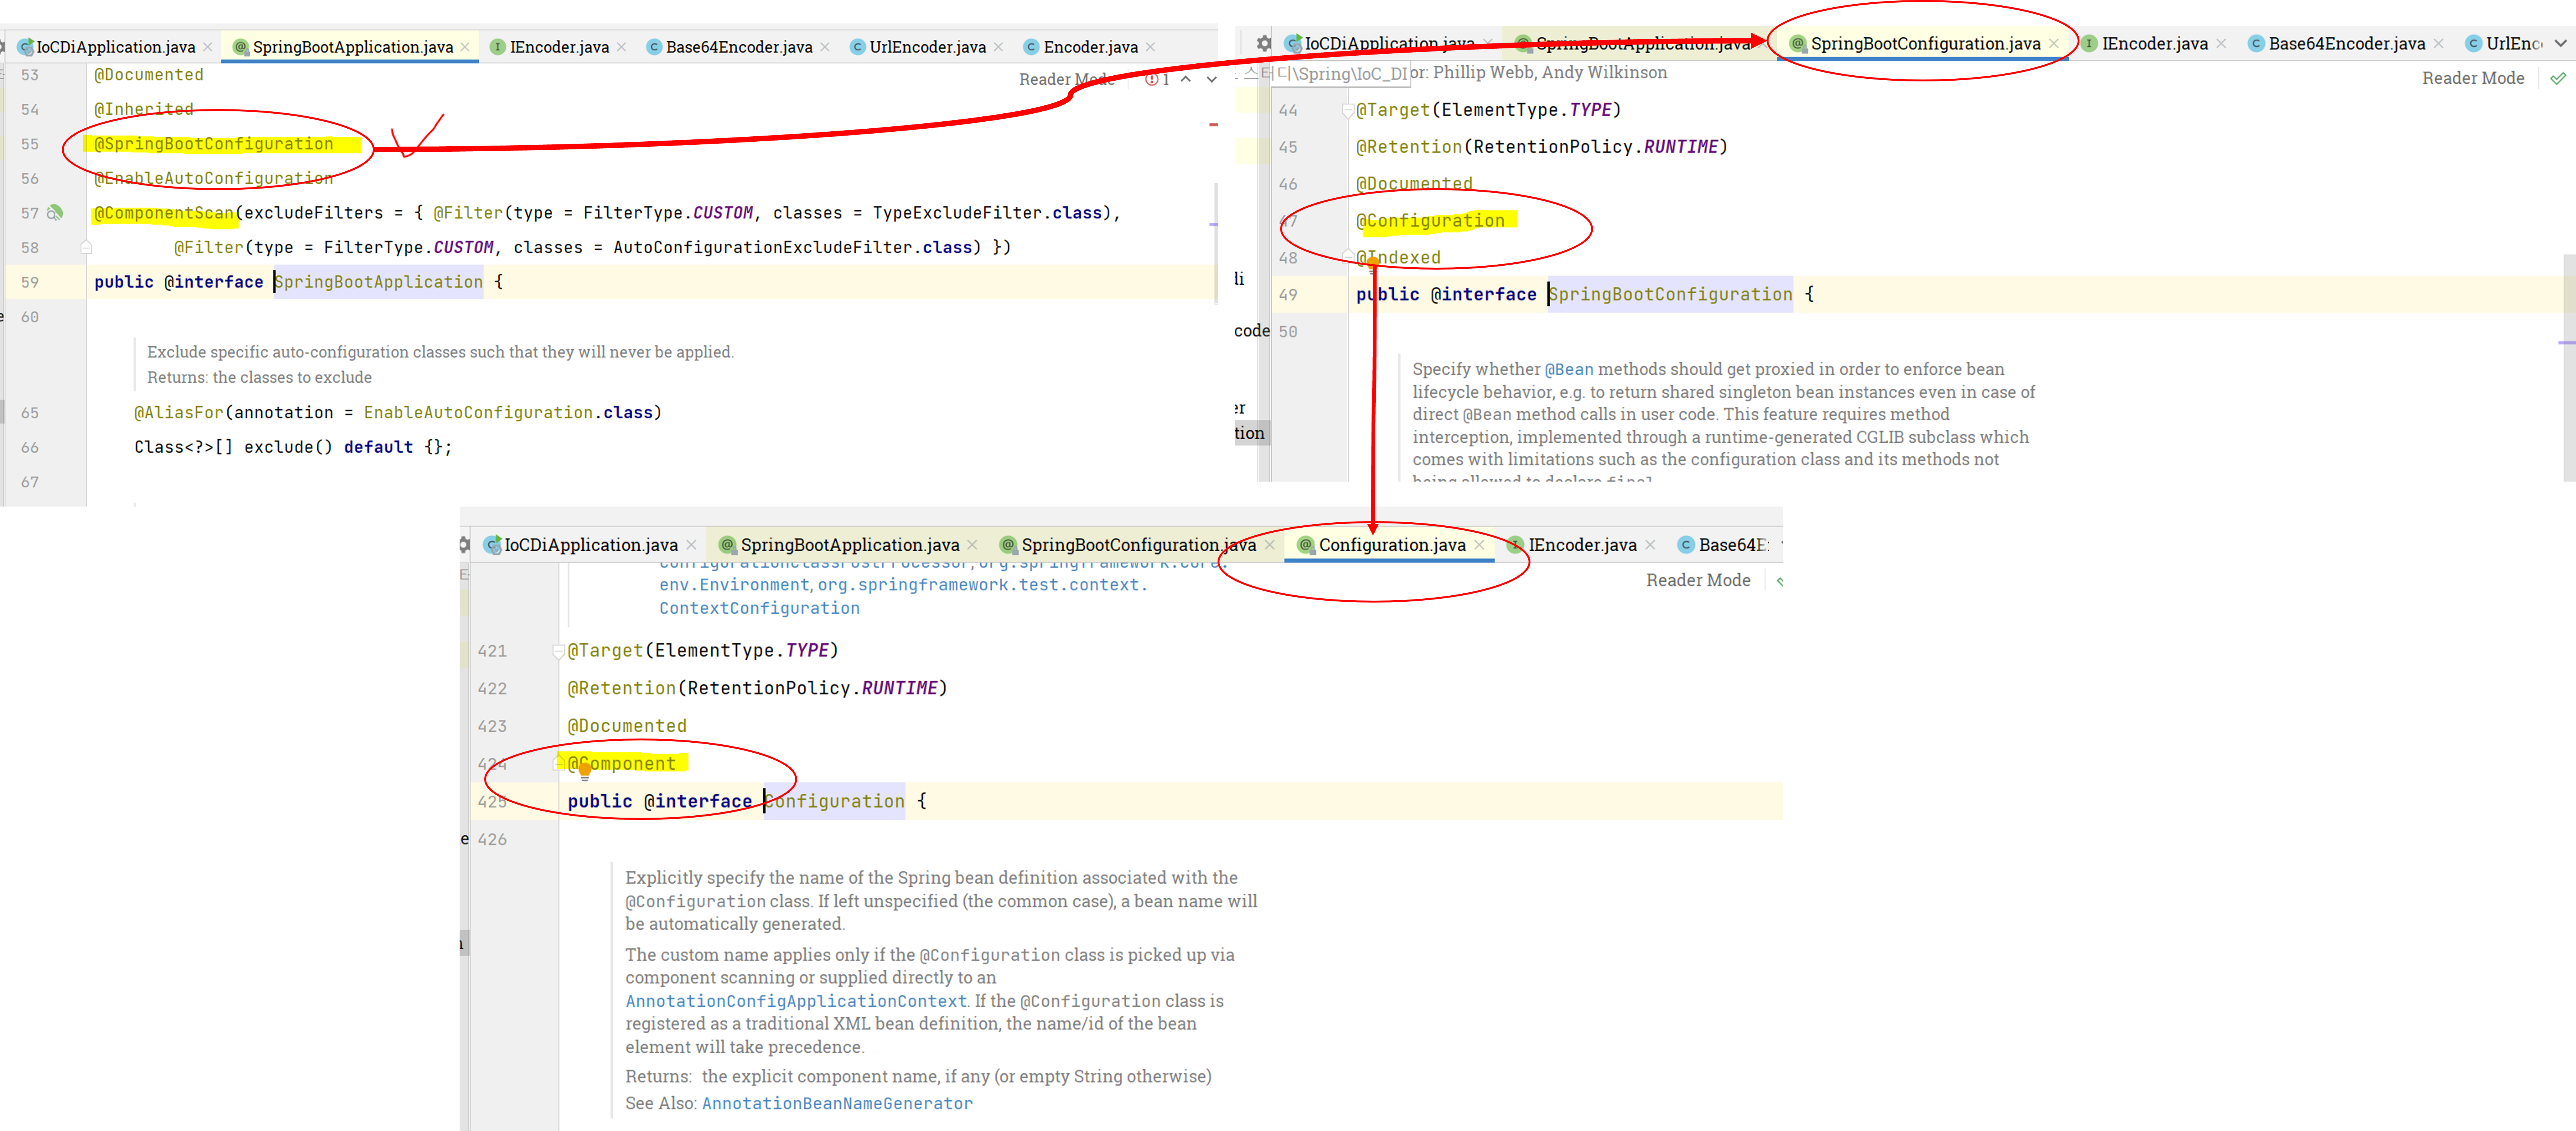Open the AnnotationConfigApplicationContext link
Image resolution: width=2576 pixels, height=1131 pixels.
click(796, 1001)
